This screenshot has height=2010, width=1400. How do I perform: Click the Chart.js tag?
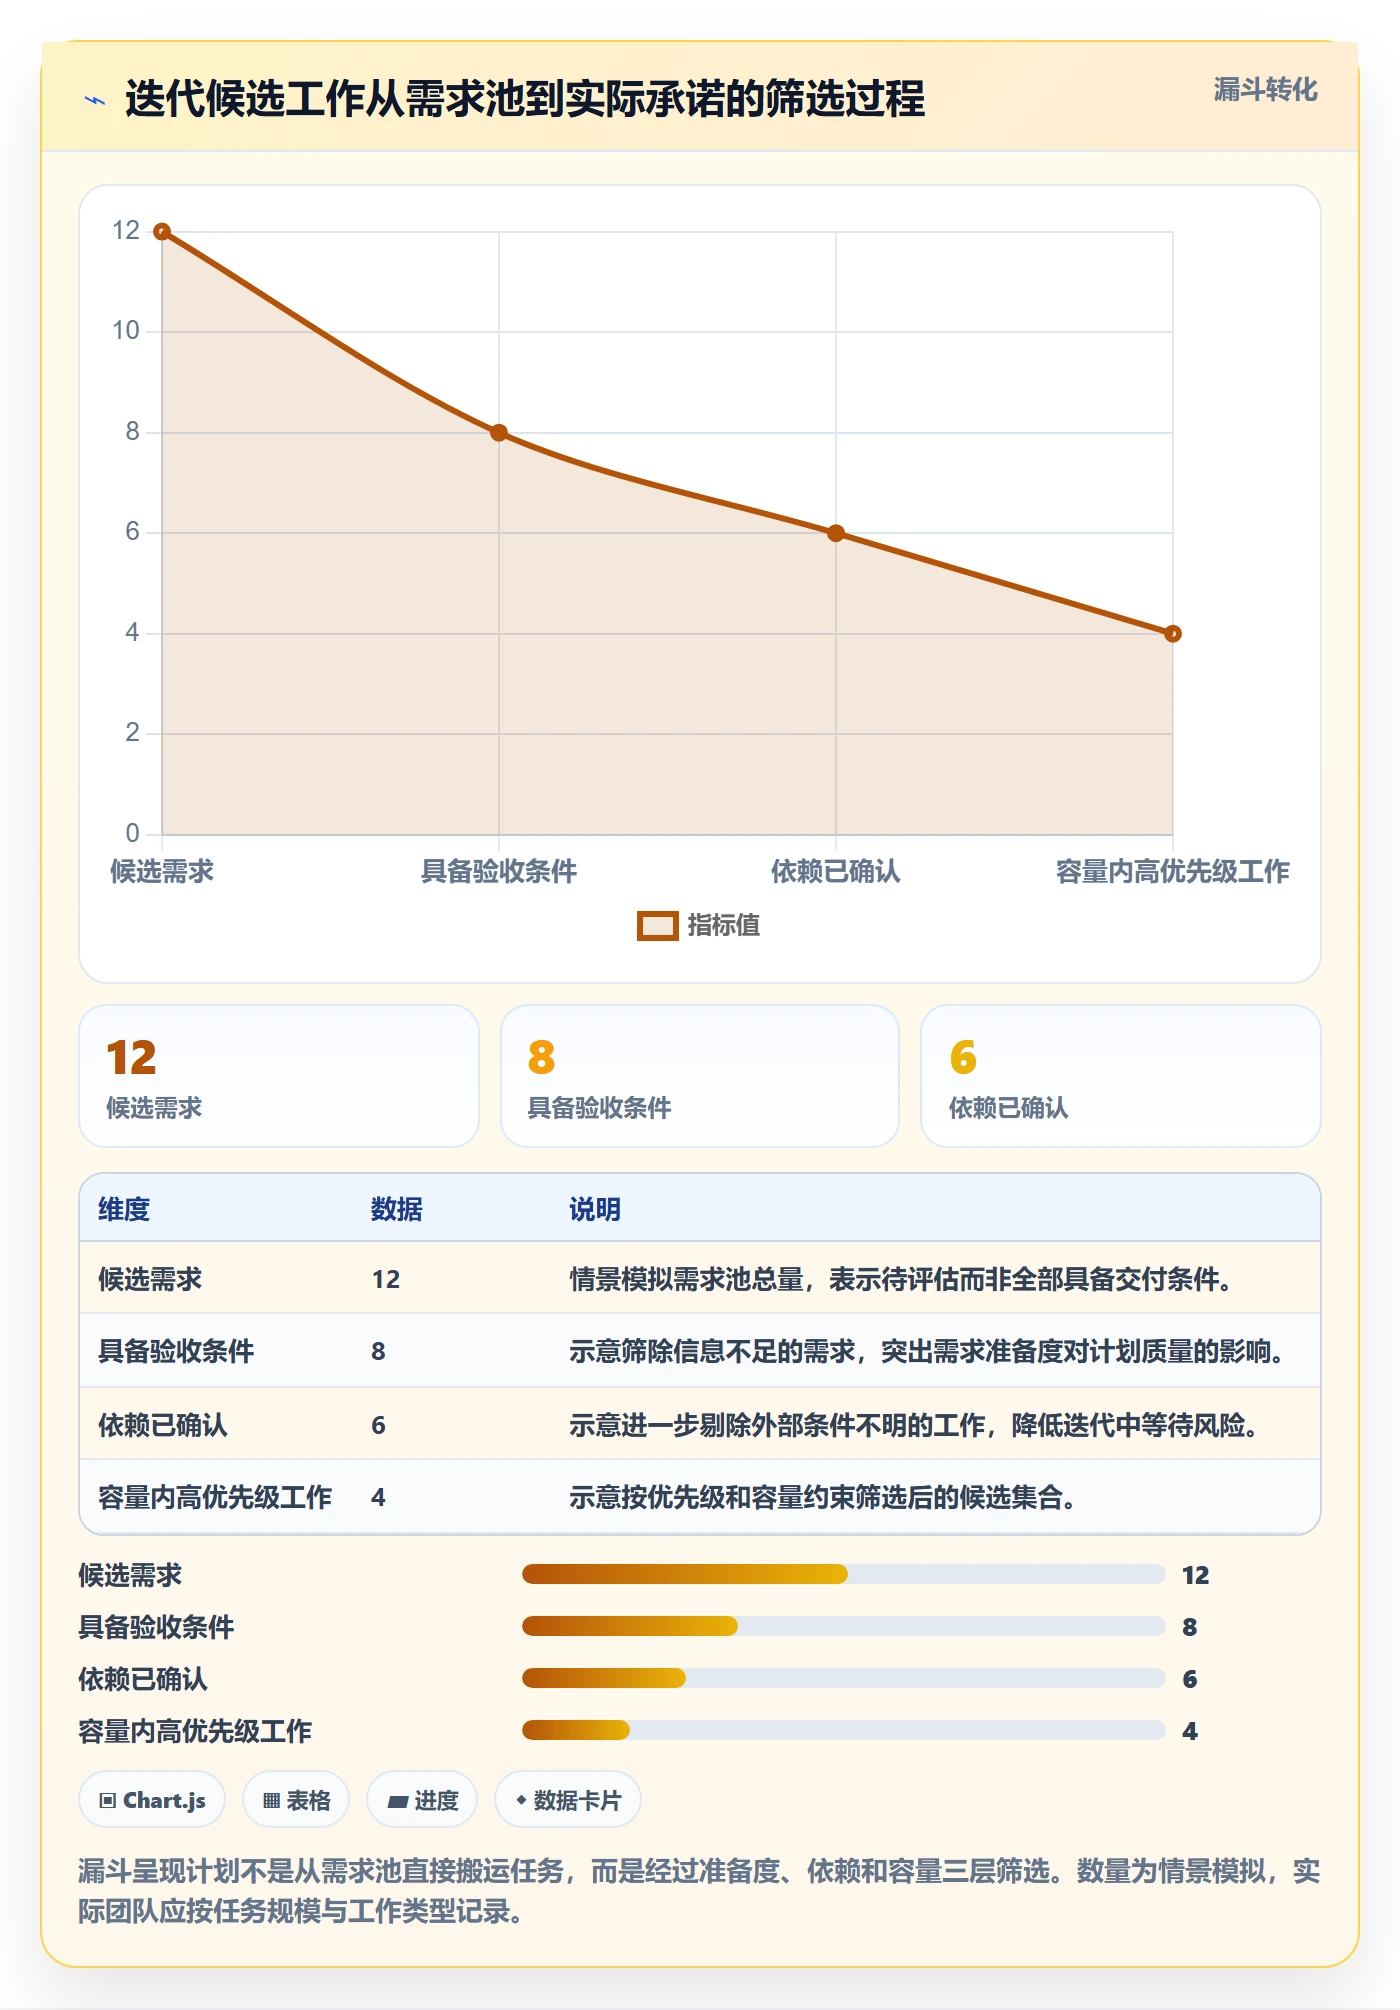coord(152,1800)
